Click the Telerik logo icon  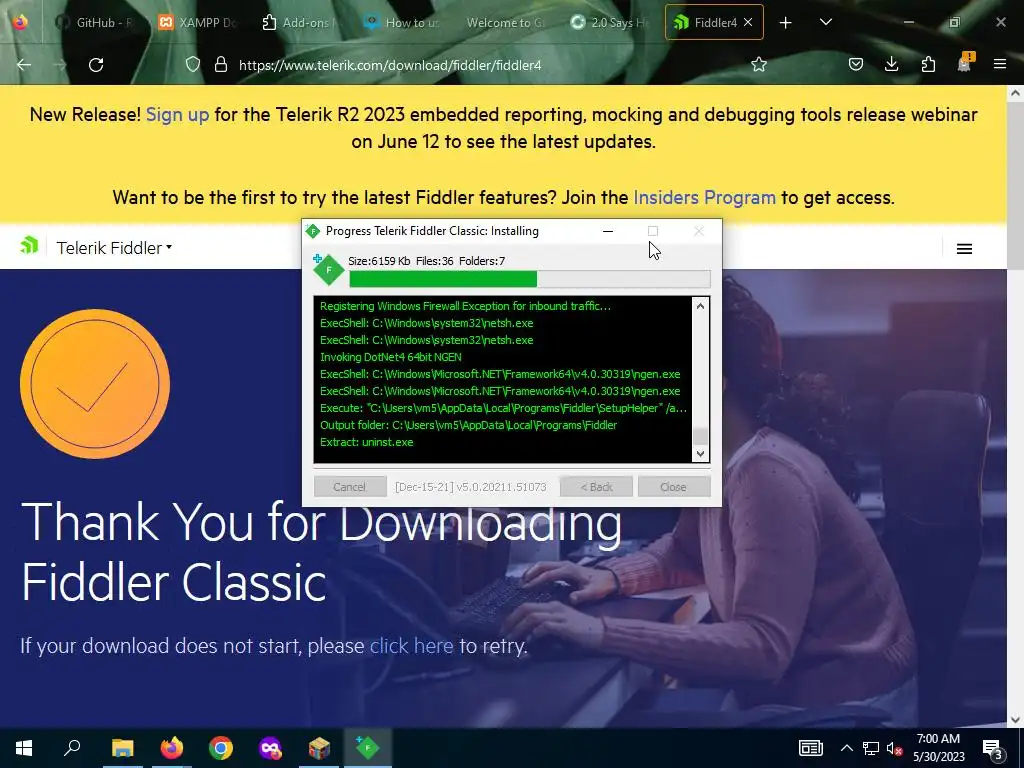29,245
